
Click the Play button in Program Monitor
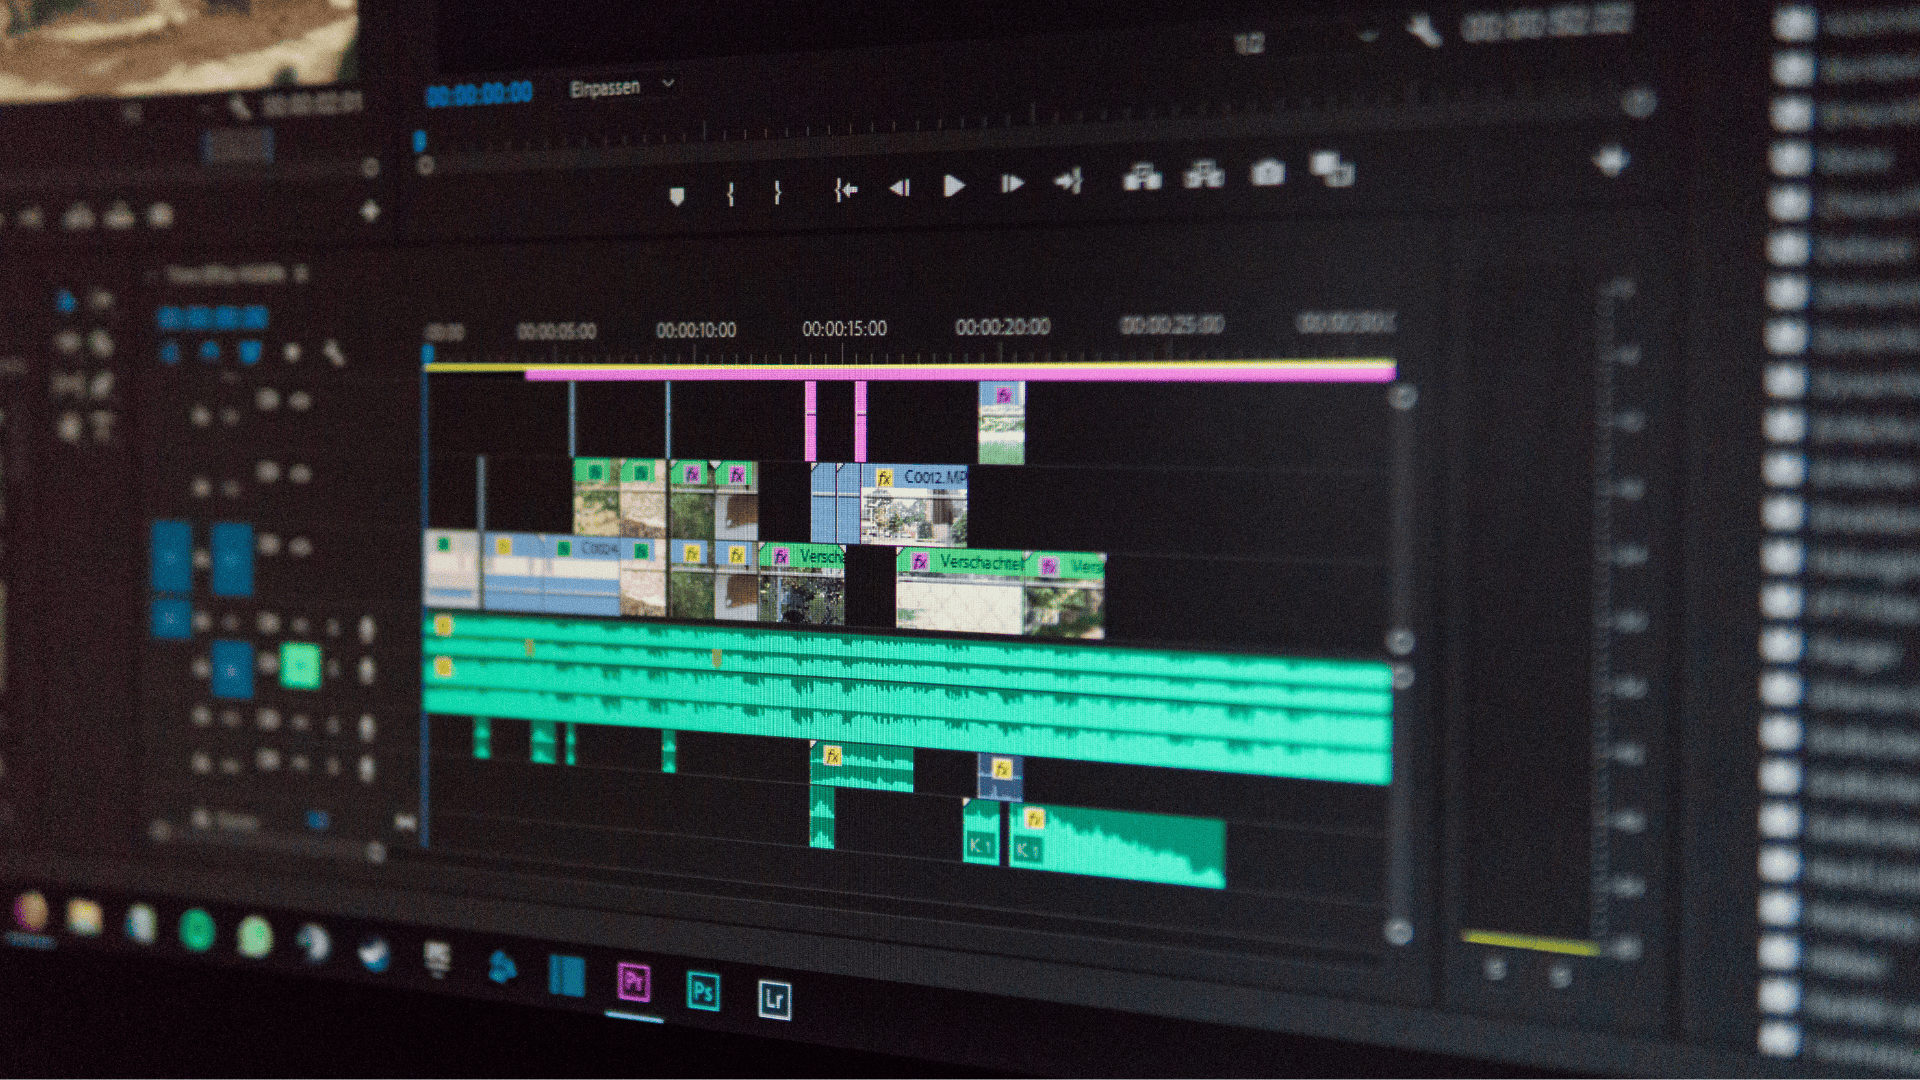pos(953,186)
